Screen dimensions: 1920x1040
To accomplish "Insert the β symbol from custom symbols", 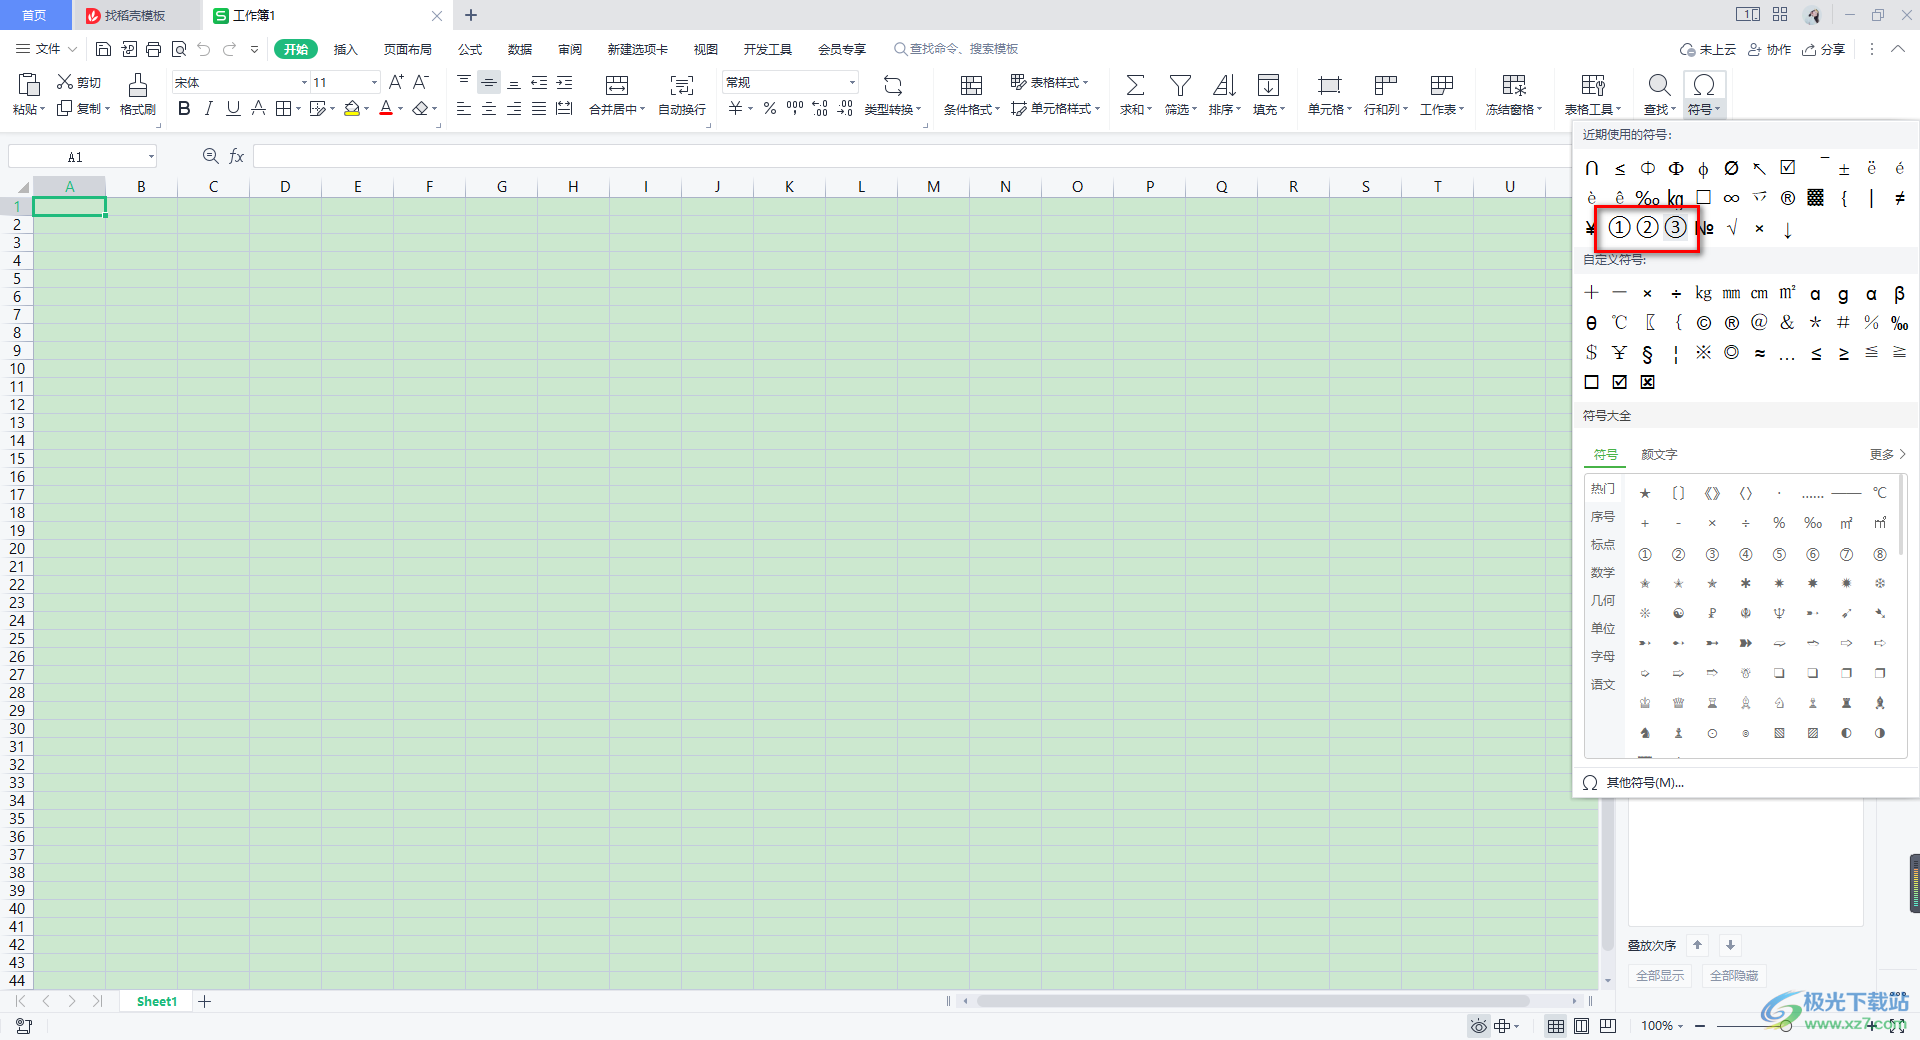I will point(1899,294).
